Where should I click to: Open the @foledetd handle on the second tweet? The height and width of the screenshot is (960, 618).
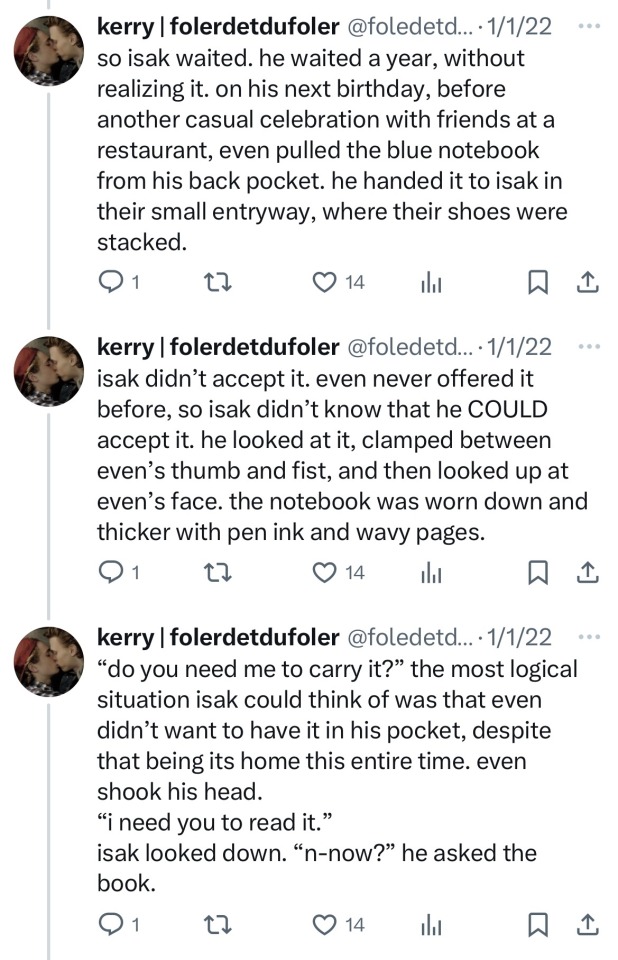click(409, 347)
